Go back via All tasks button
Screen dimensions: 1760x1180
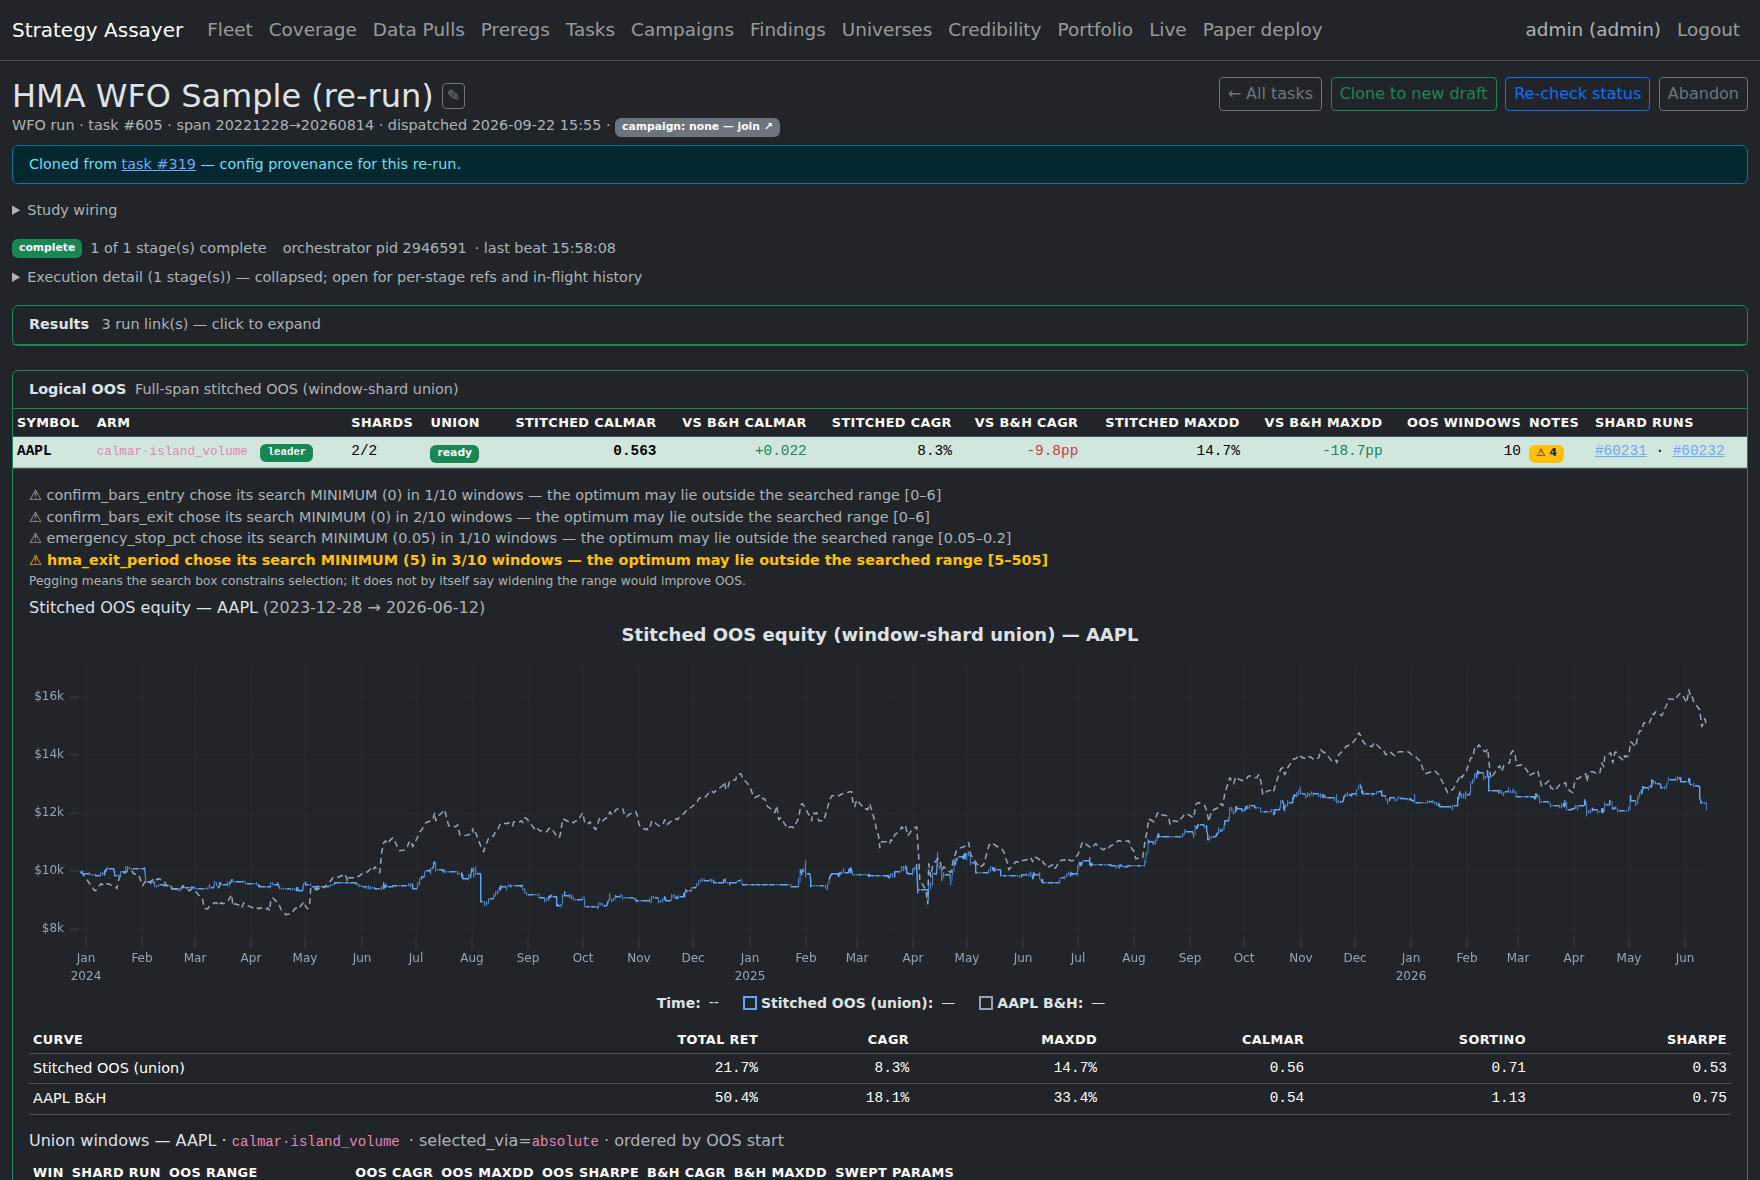tap(1270, 94)
